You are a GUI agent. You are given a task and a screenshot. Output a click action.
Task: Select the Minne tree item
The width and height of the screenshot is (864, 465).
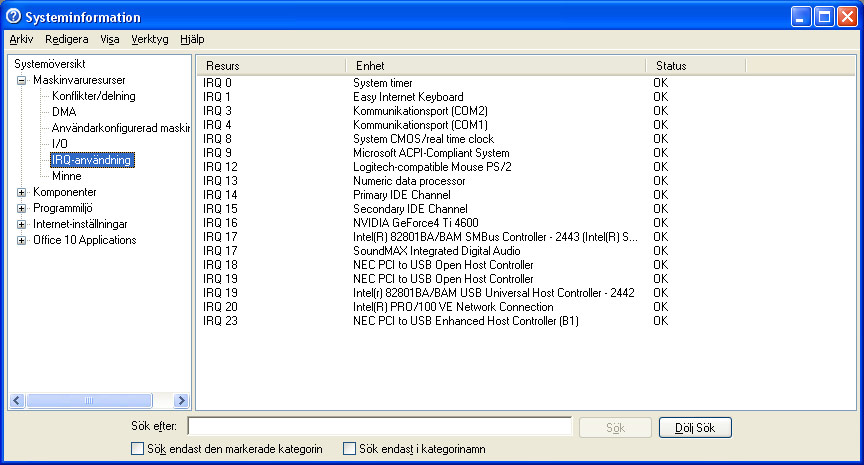[67, 176]
